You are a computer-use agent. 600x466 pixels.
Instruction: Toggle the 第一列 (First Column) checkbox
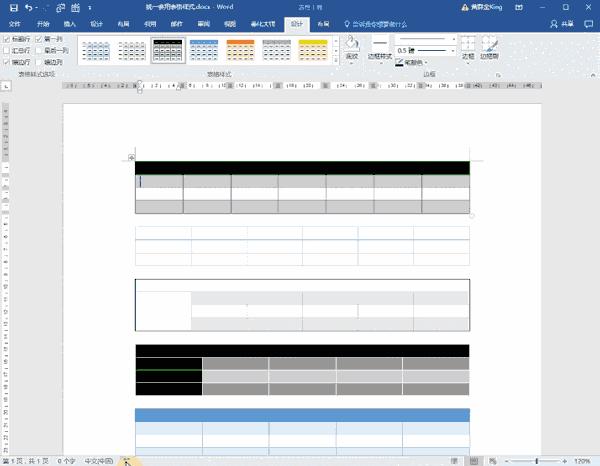point(39,39)
